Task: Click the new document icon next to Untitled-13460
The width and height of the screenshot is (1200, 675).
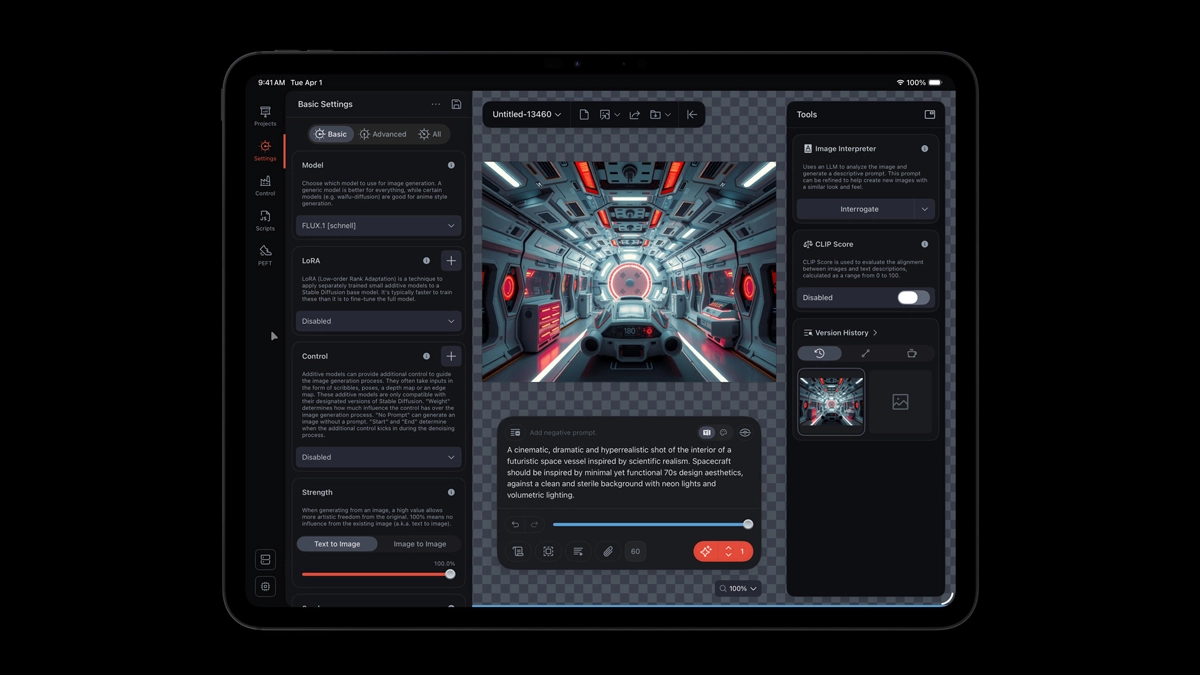Action: click(x=584, y=114)
